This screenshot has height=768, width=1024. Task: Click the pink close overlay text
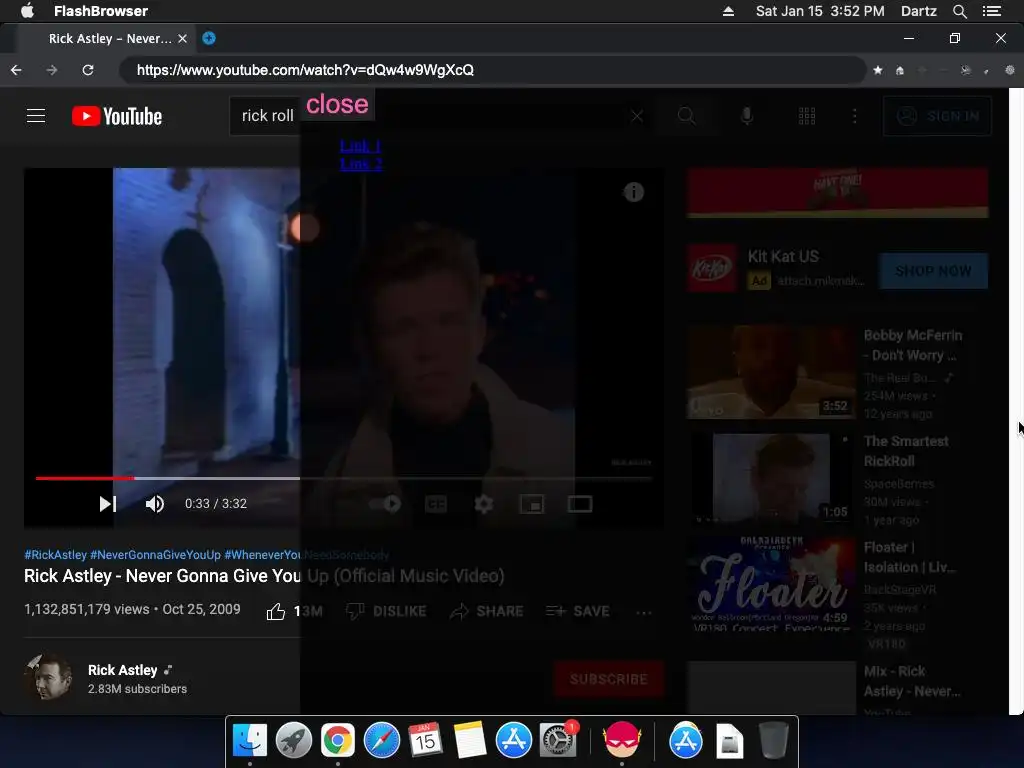click(x=337, y=104)
